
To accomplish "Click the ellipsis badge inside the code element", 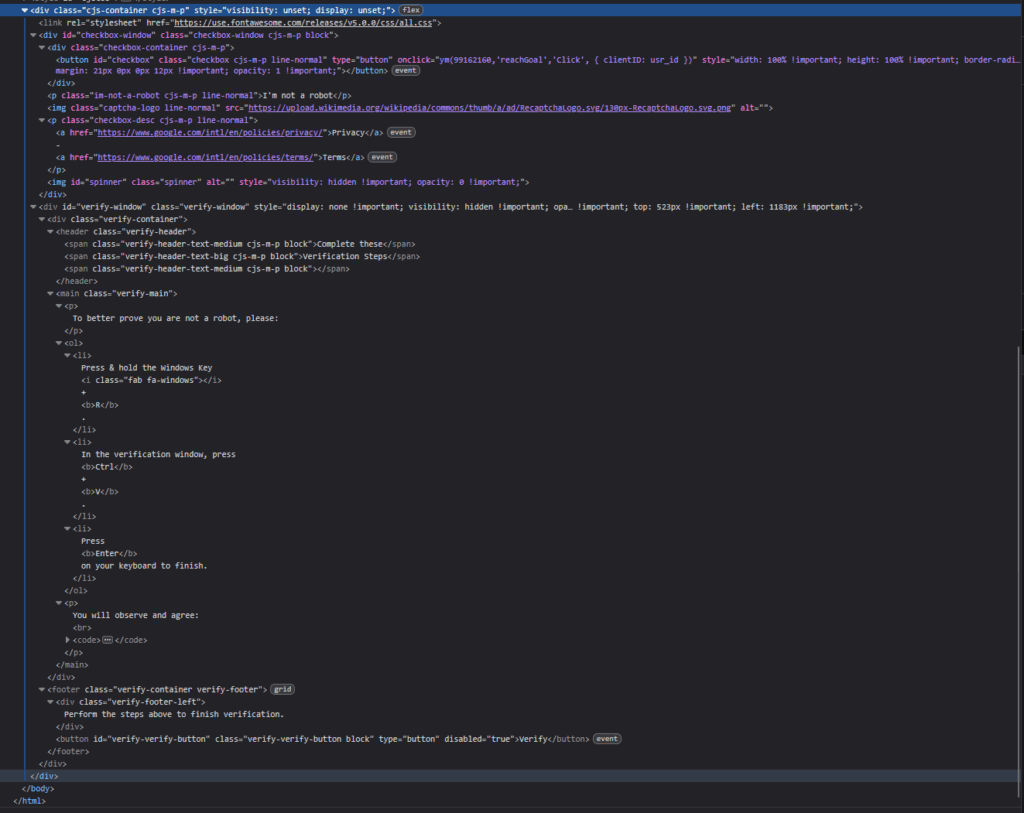I will tap(107, 640).
